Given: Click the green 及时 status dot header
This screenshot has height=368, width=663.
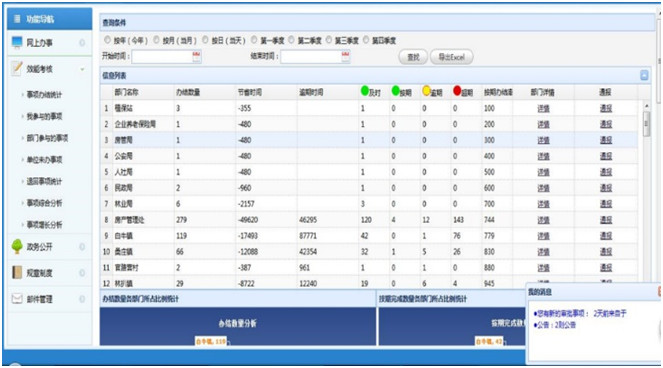Looking at the screenshot, I should (364, 91).
